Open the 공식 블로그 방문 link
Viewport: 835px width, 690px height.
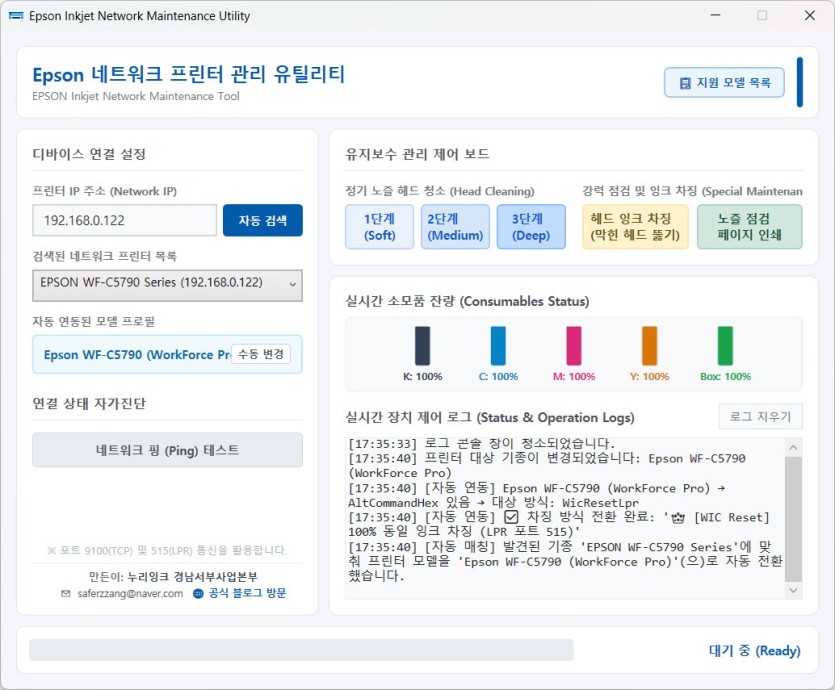pos(247,593)
